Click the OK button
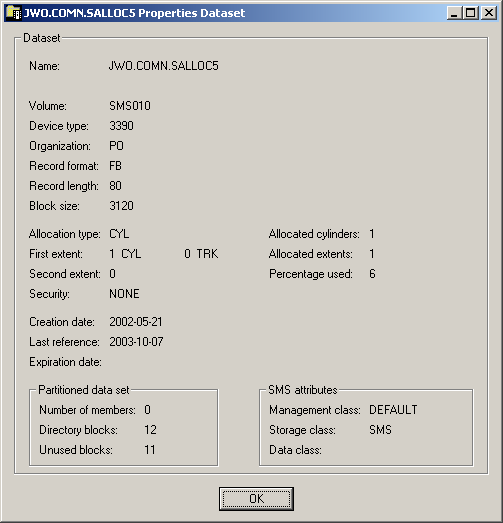 click(x=256, y=499)
